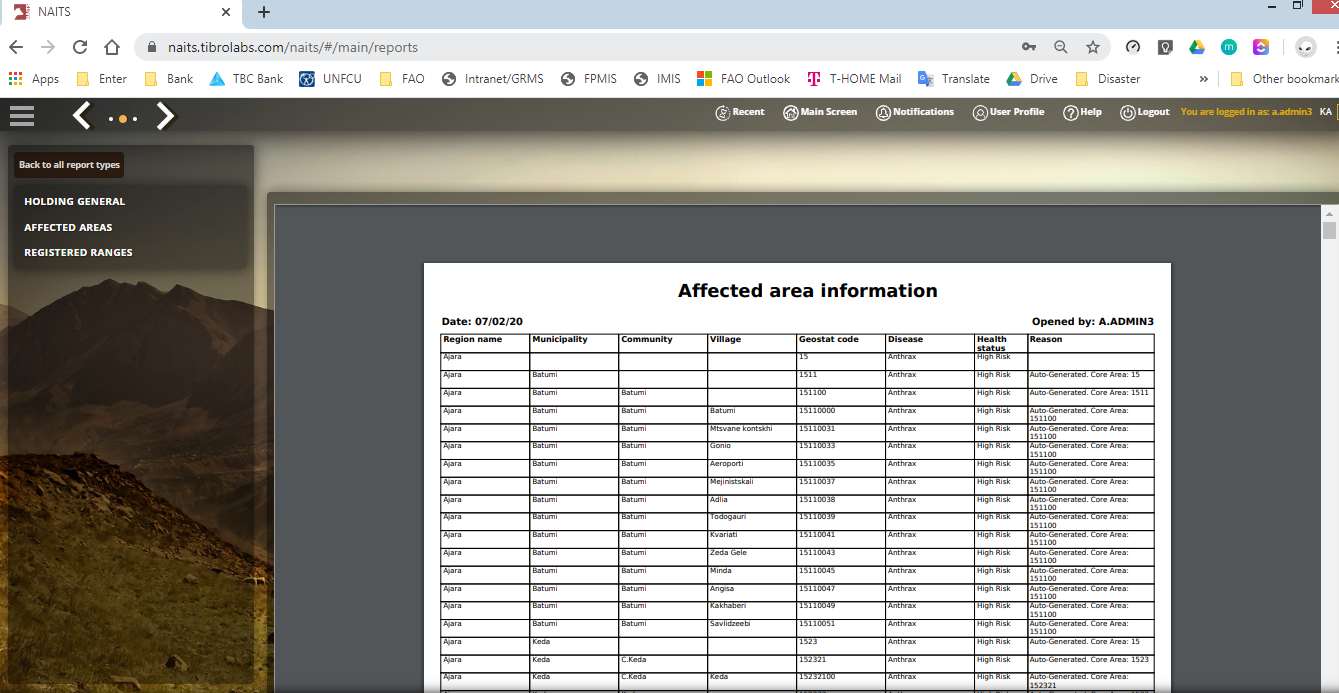Select REGISTERED RANGES report
This screenshot has width=1339, height=693.
point(78,253)
